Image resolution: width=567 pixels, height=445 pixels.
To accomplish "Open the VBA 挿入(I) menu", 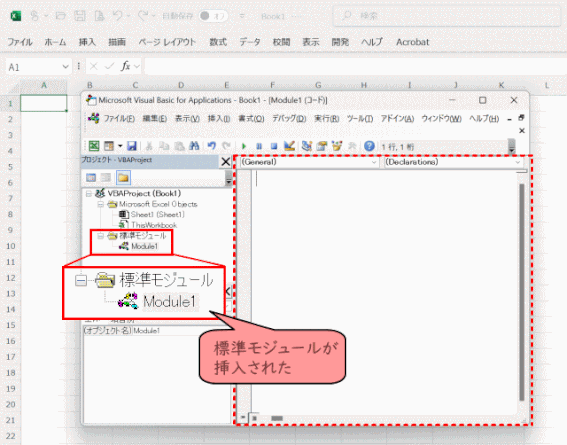I will click(219, 119).
